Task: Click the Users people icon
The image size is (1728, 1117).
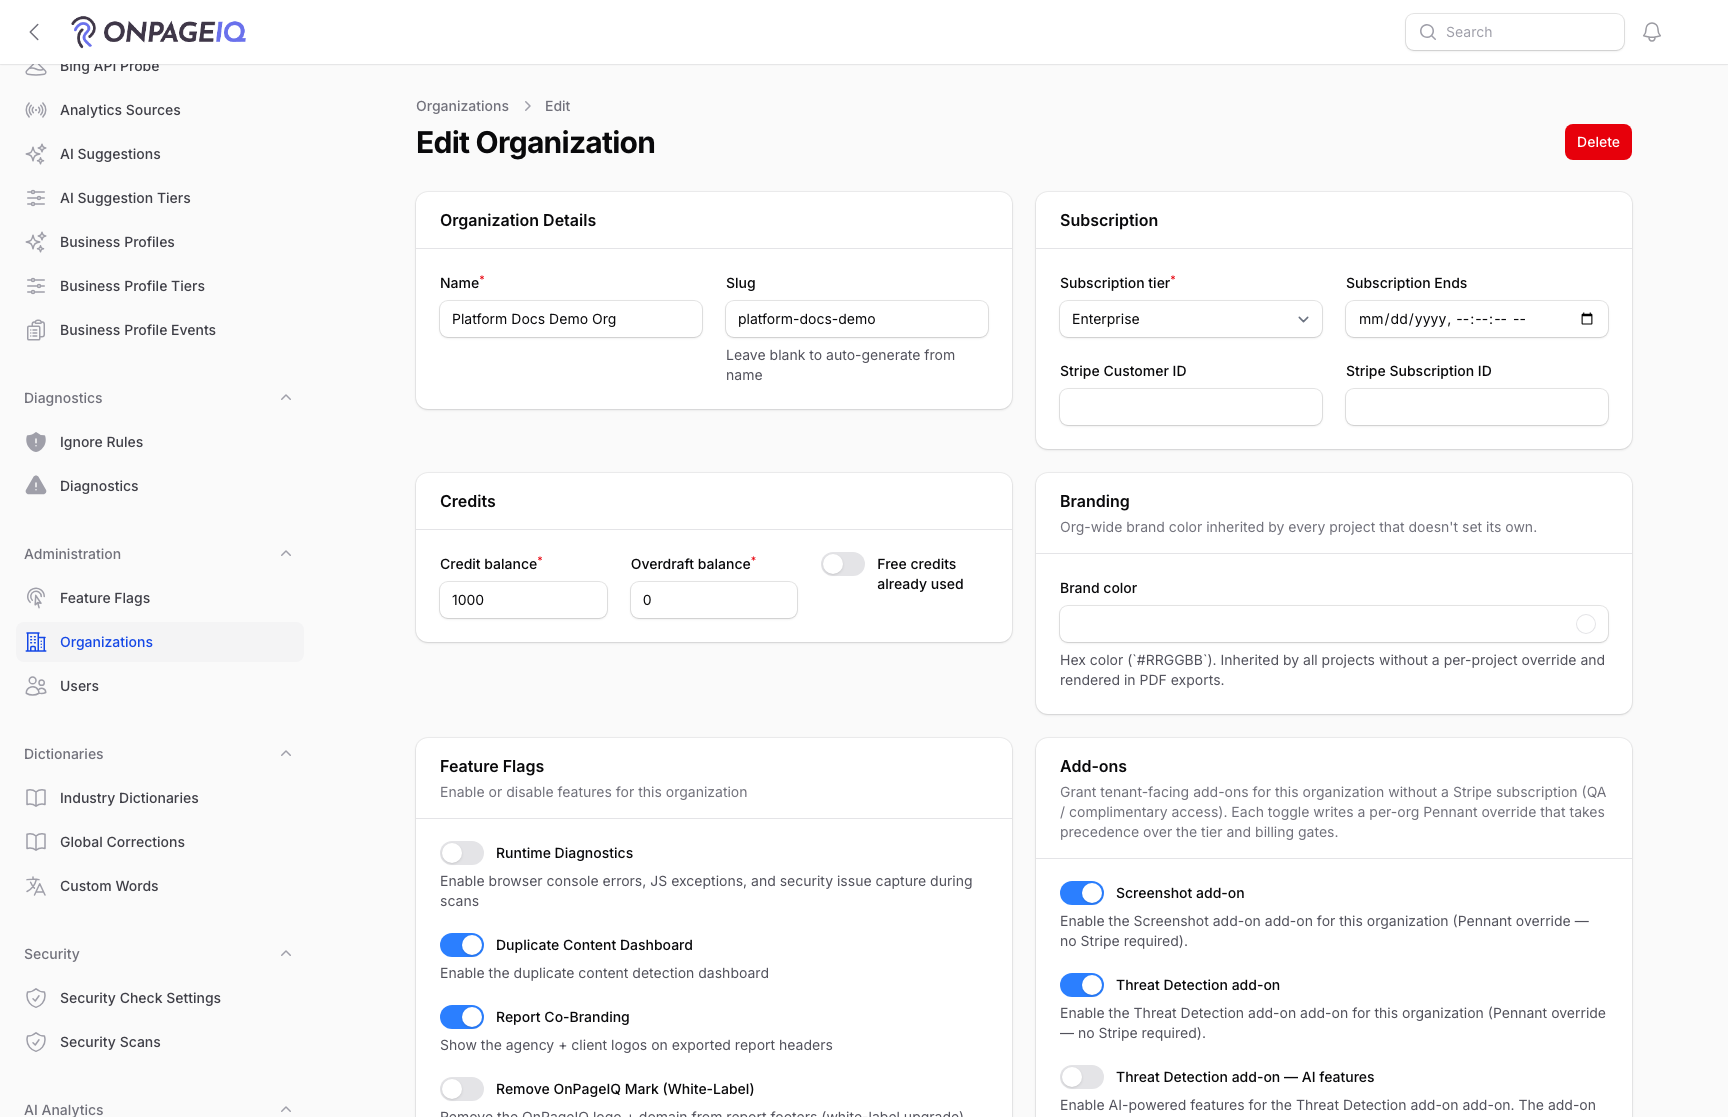Action: coord(36,686)
